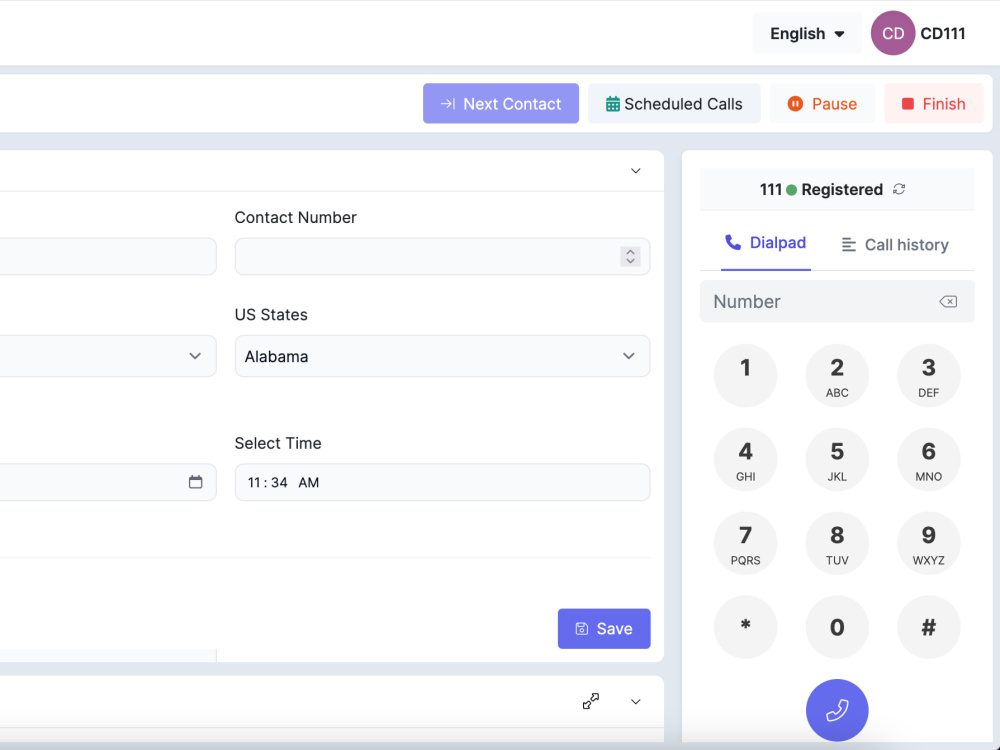Tap the star key on keypad
The width and height of the screenshot is (1000, 750).
click(746, 627)
